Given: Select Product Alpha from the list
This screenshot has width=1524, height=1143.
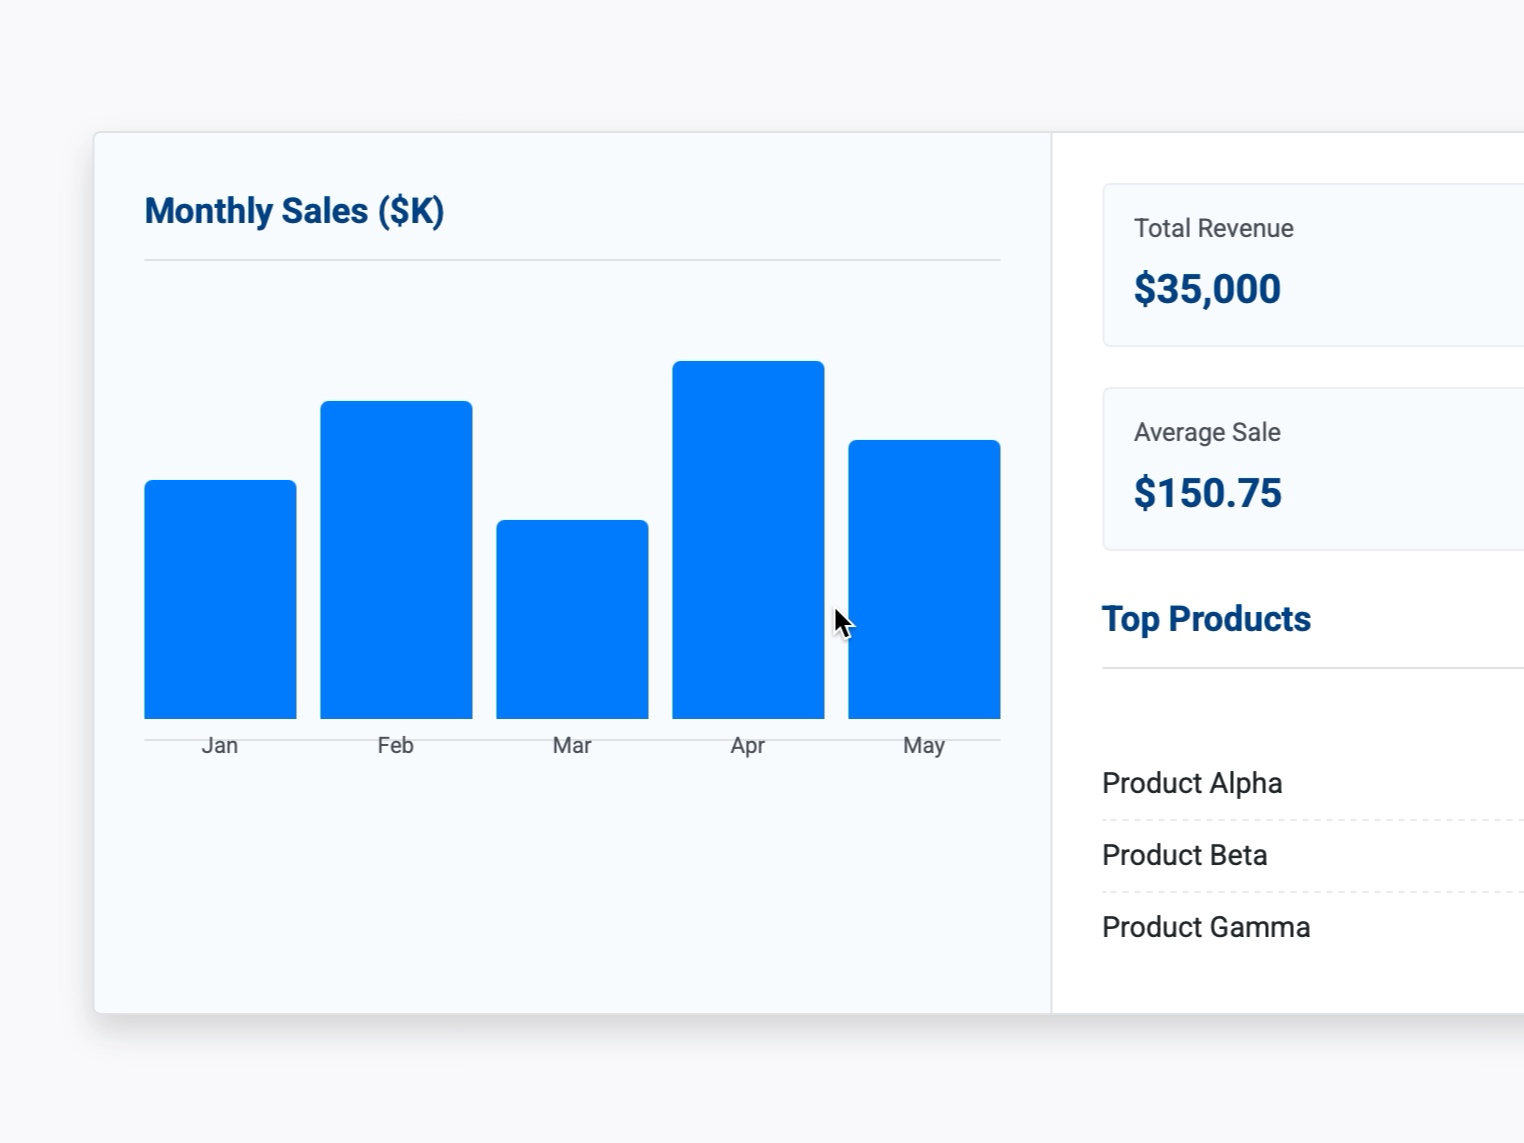Looking at the screenshot, I should (1192, 784).
